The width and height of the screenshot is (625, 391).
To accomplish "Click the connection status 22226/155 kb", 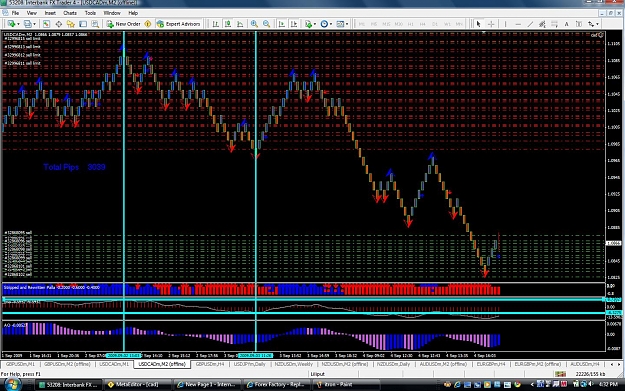I will 591,374.
